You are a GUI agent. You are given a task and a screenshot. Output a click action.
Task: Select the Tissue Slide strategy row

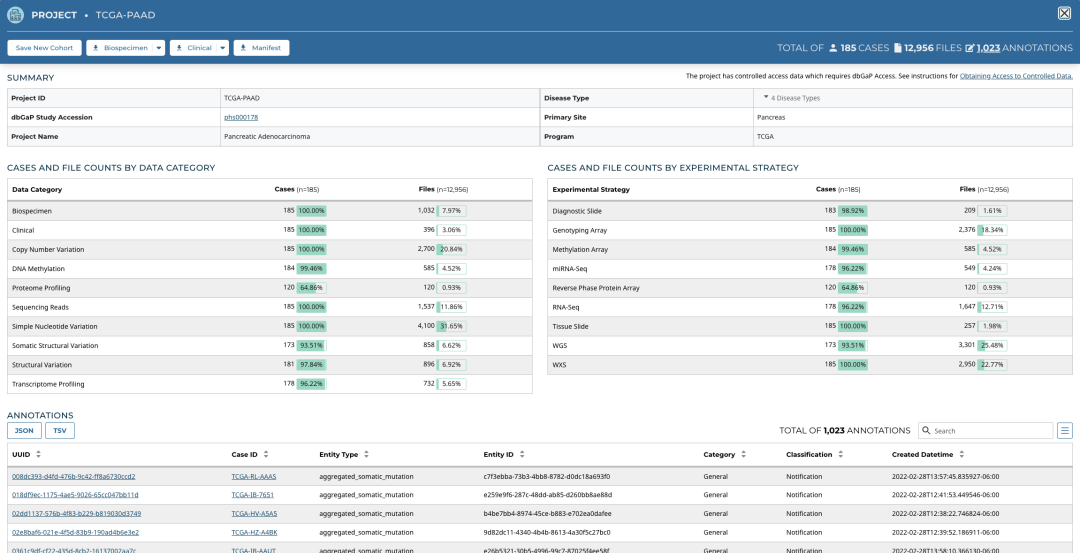click(809, 326)
